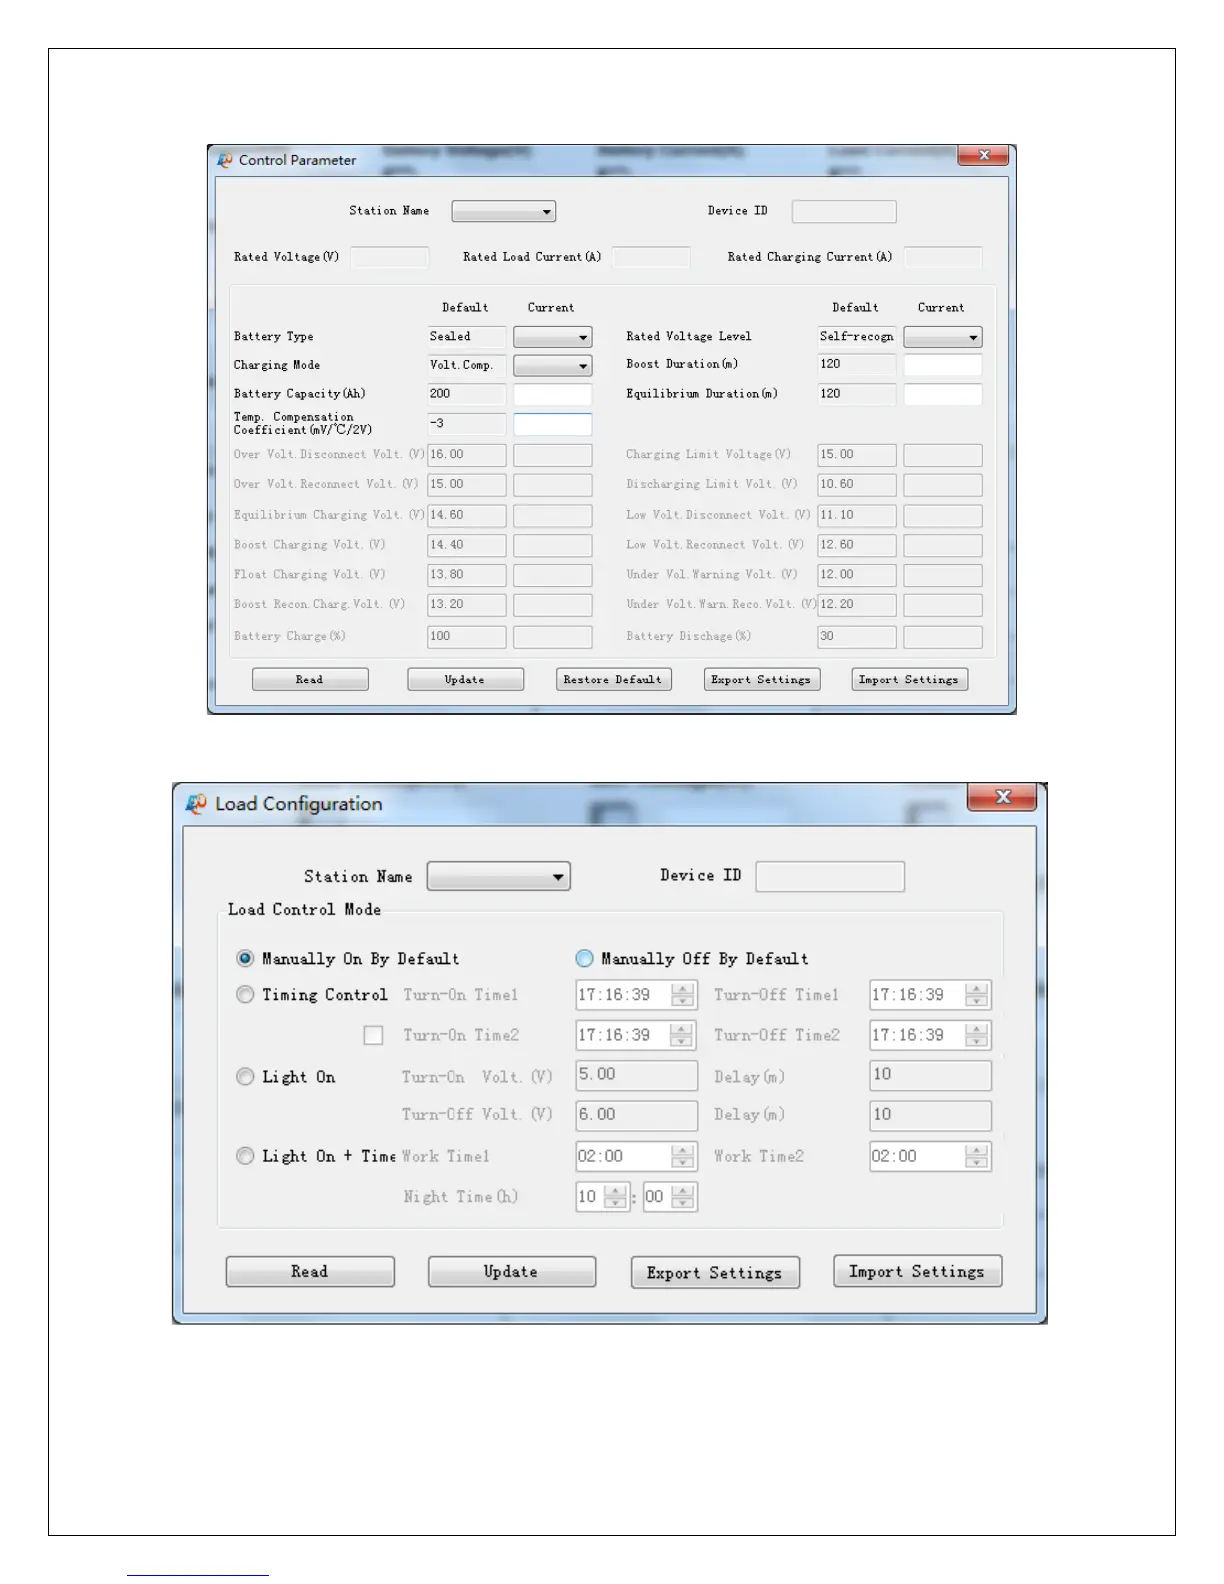1224x1584 pixels.
Task: Close the Control Parameter window
Action: [x=984, y=155]
